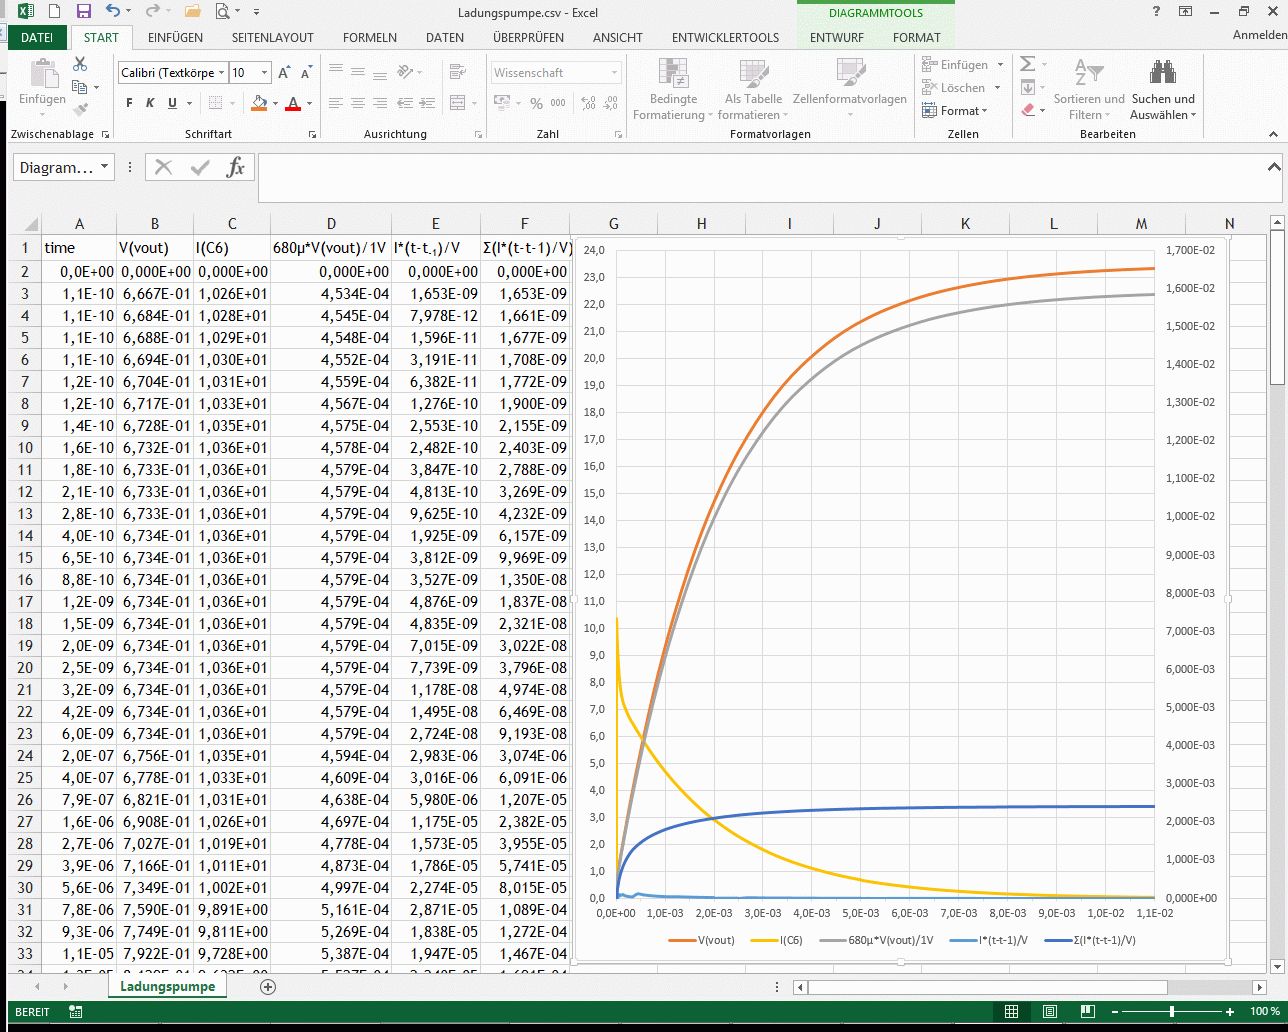Switch to the FORMELN tab
1288x1032 pixels.
[x=370, y=38]
